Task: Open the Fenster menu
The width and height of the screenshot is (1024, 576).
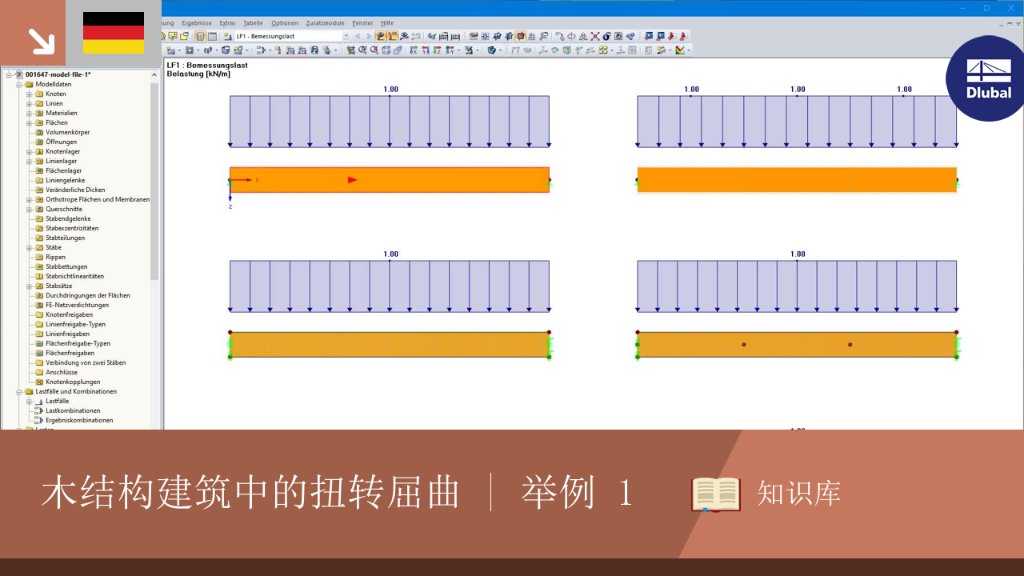Action: coord(362,23)
